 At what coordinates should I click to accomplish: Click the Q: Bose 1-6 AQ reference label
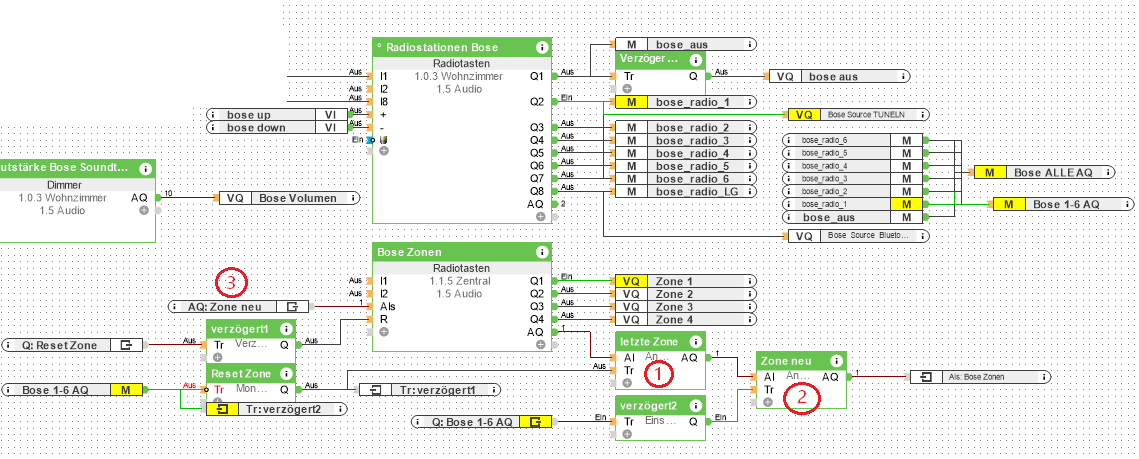(470, 421)
